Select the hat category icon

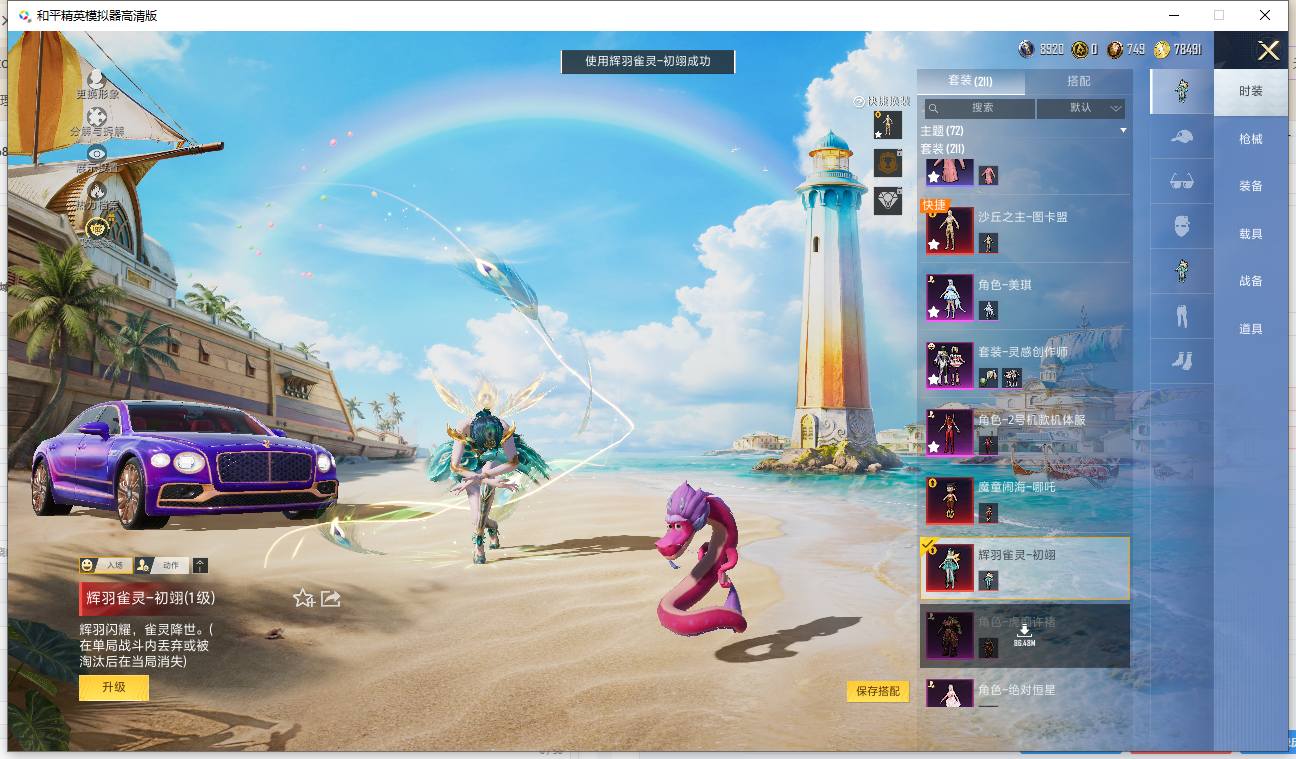tap(1181, 137)
